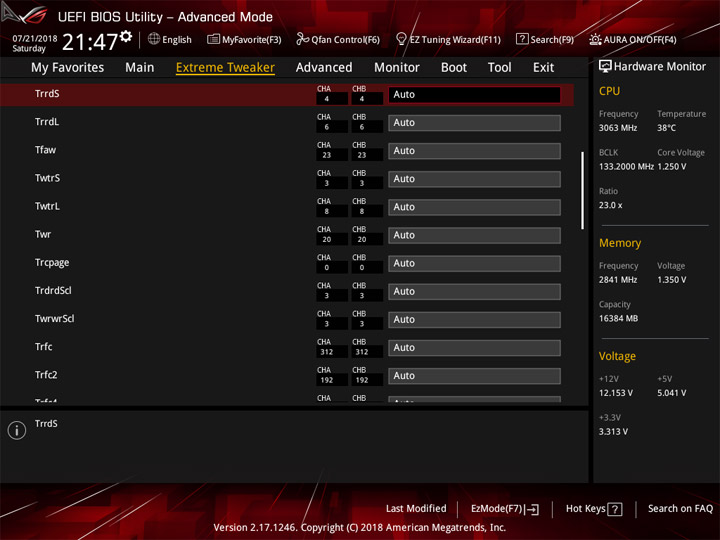Click the 21:47 clock display

pyautogui.click(x=90, y=42)
